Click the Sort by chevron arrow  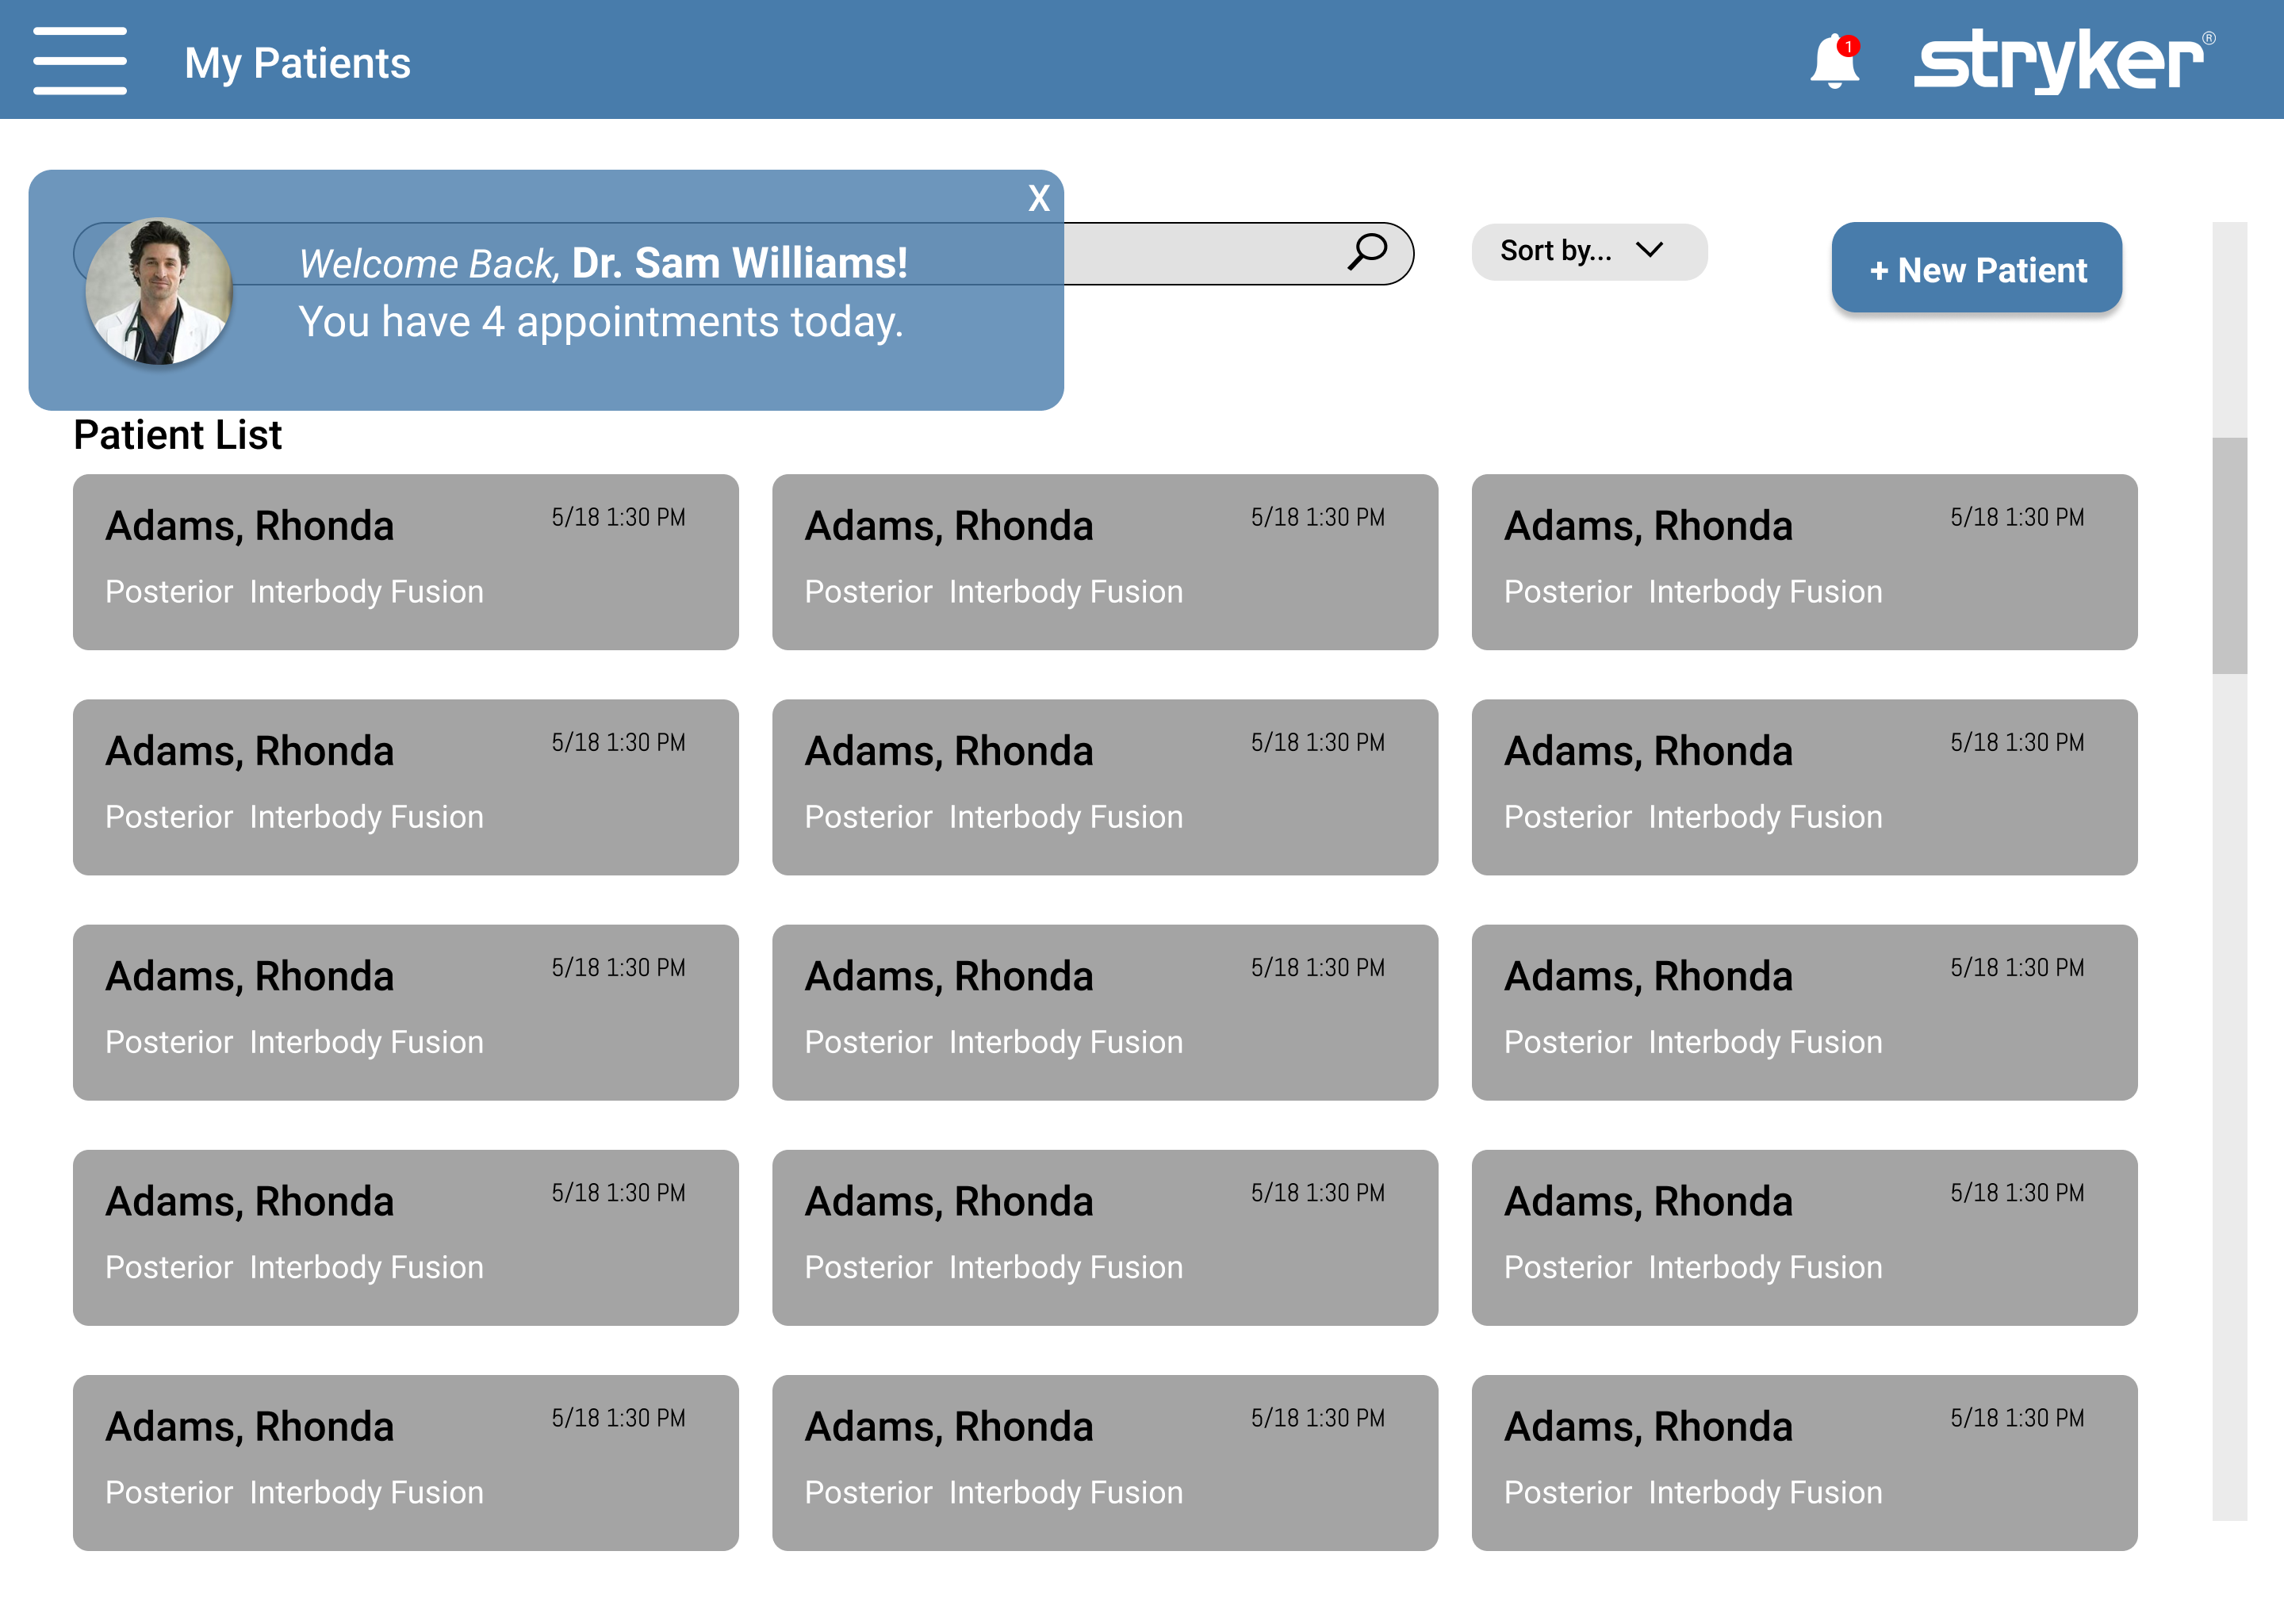click(x=1649, y=249)
